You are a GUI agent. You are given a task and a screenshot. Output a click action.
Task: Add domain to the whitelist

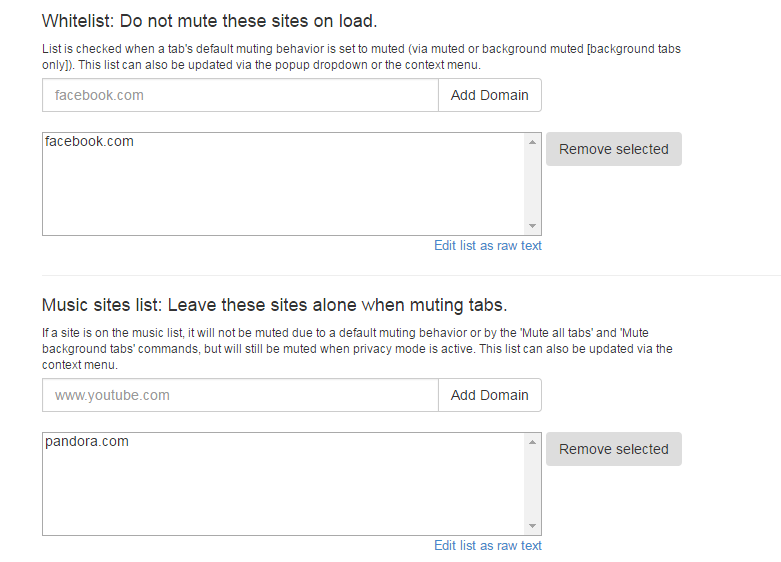pyautogui.click(x=490, y=95)
